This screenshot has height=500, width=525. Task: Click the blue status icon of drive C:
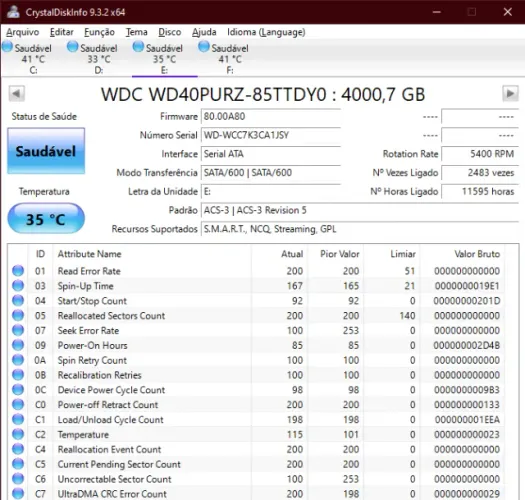(x=7, y=47)
